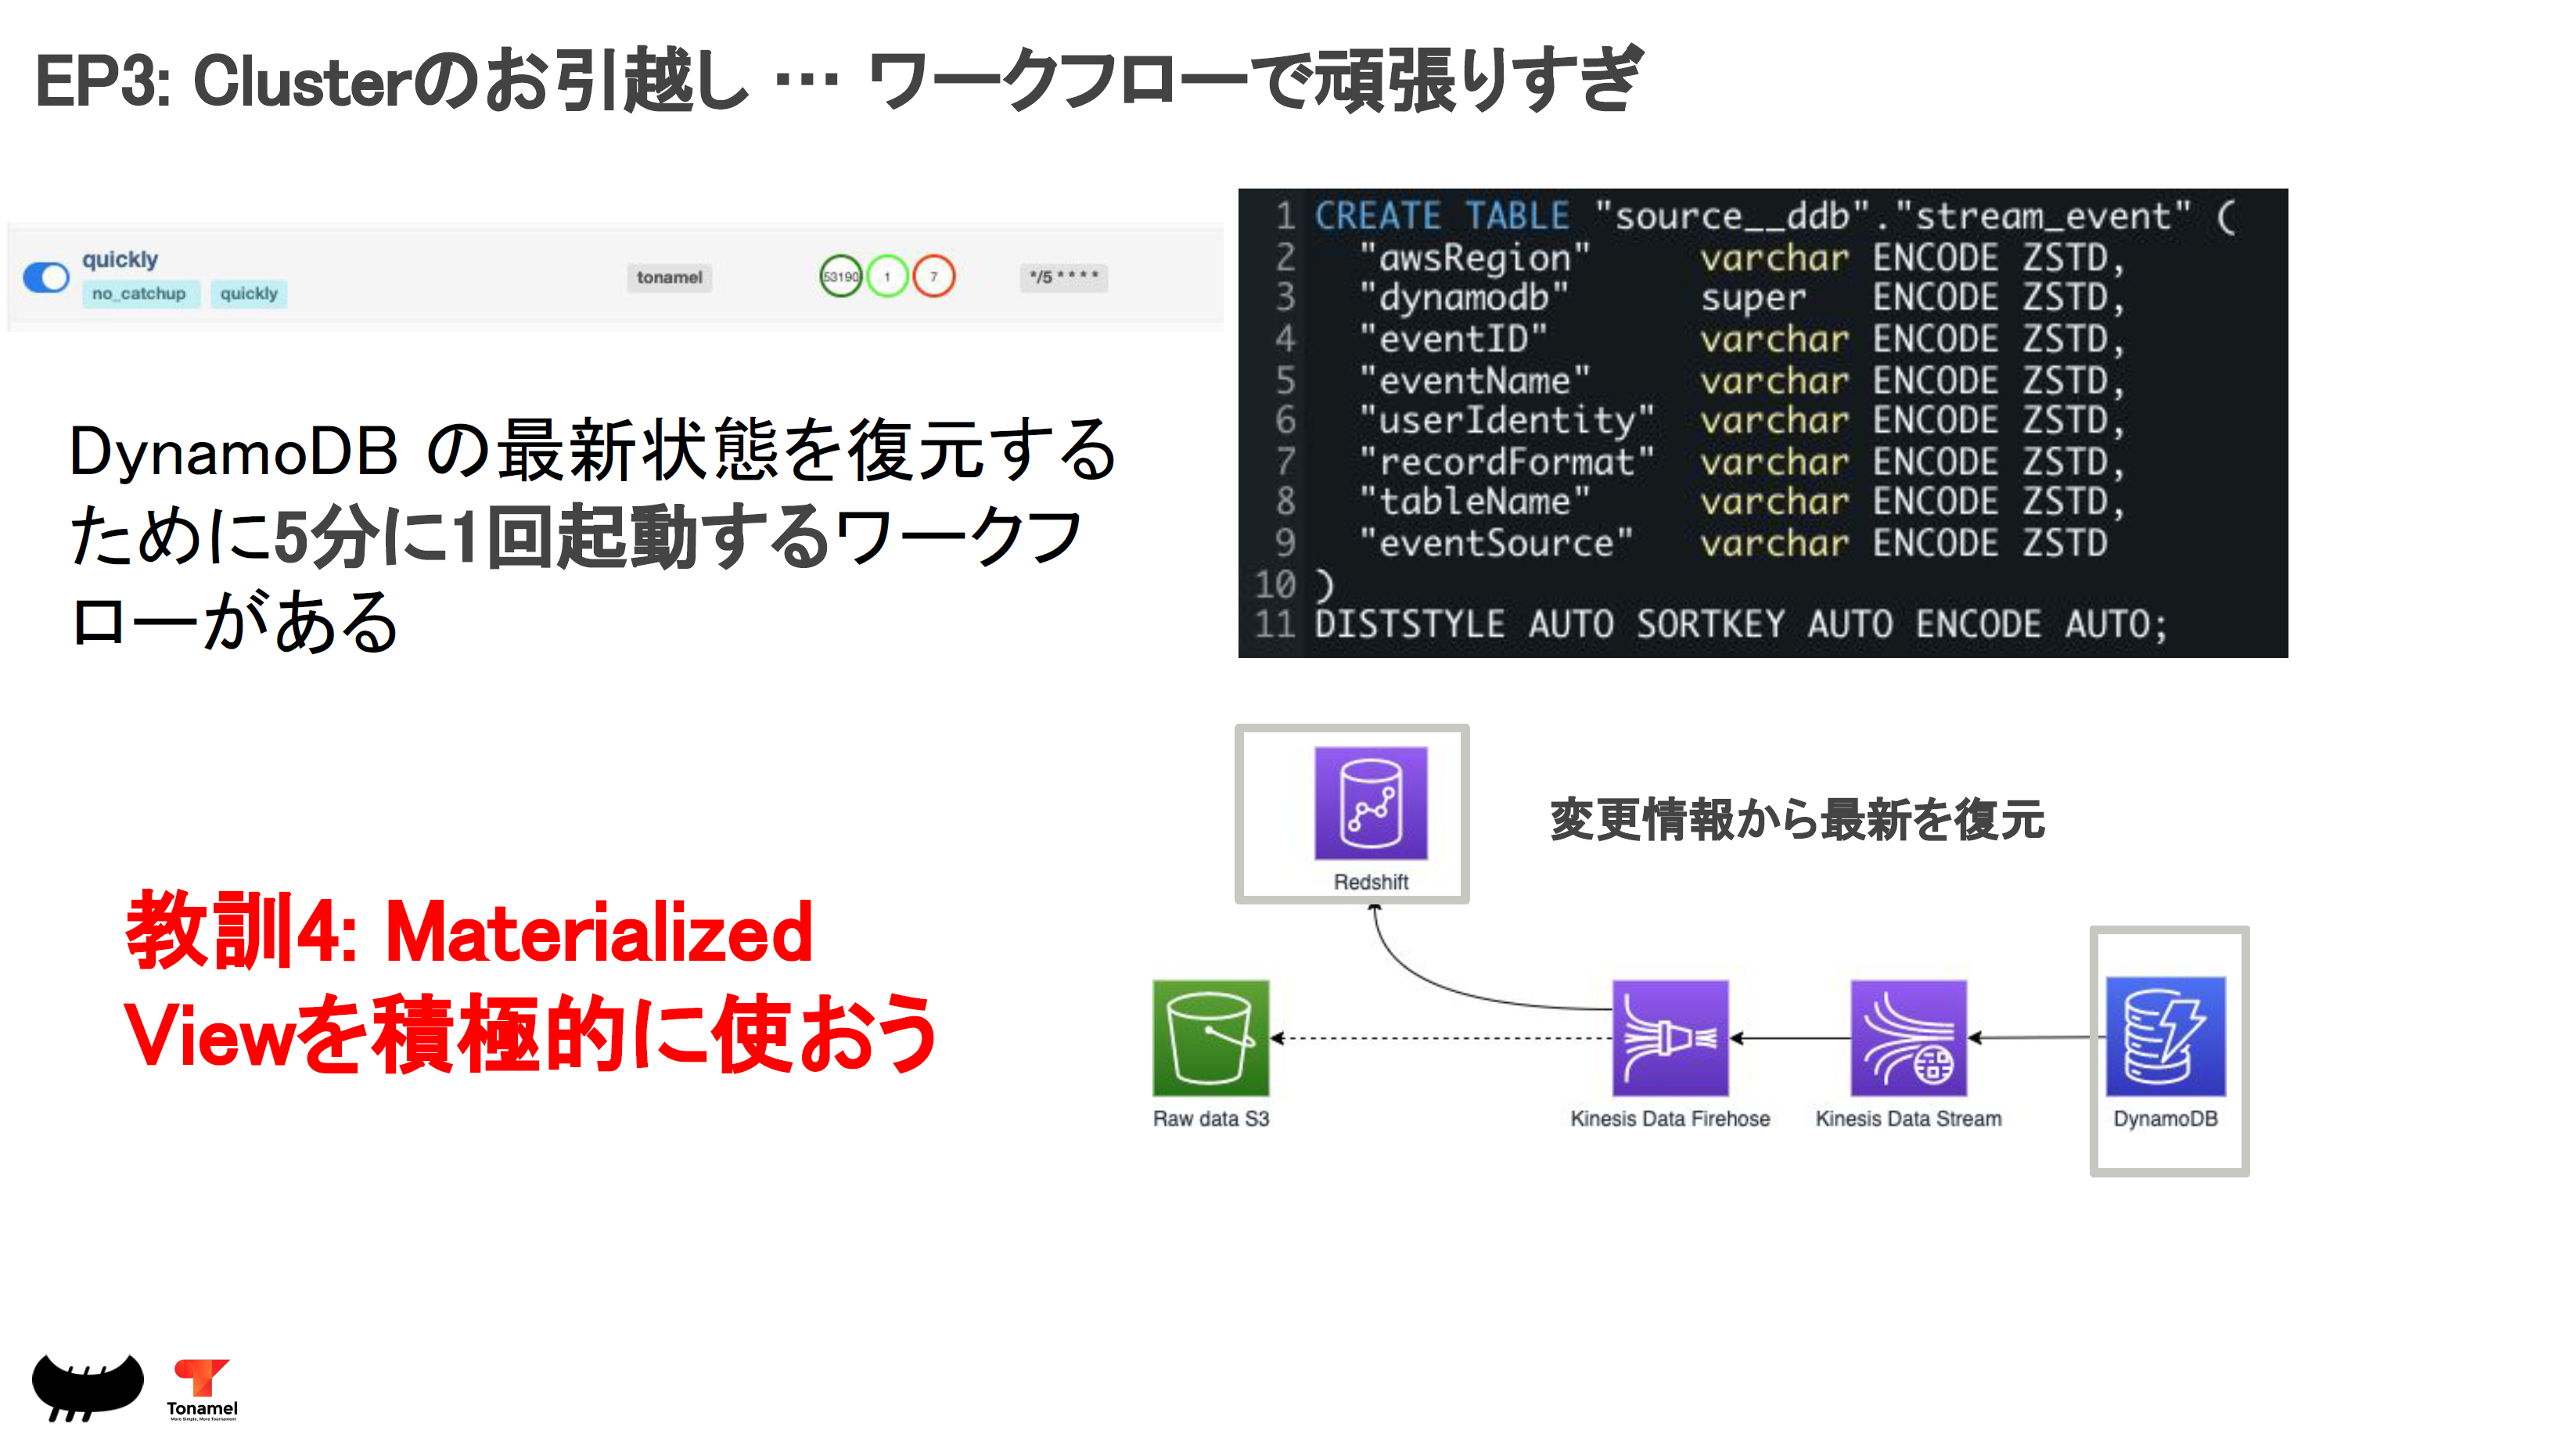Click the tonamel owner label

click(x=669, y=277)
